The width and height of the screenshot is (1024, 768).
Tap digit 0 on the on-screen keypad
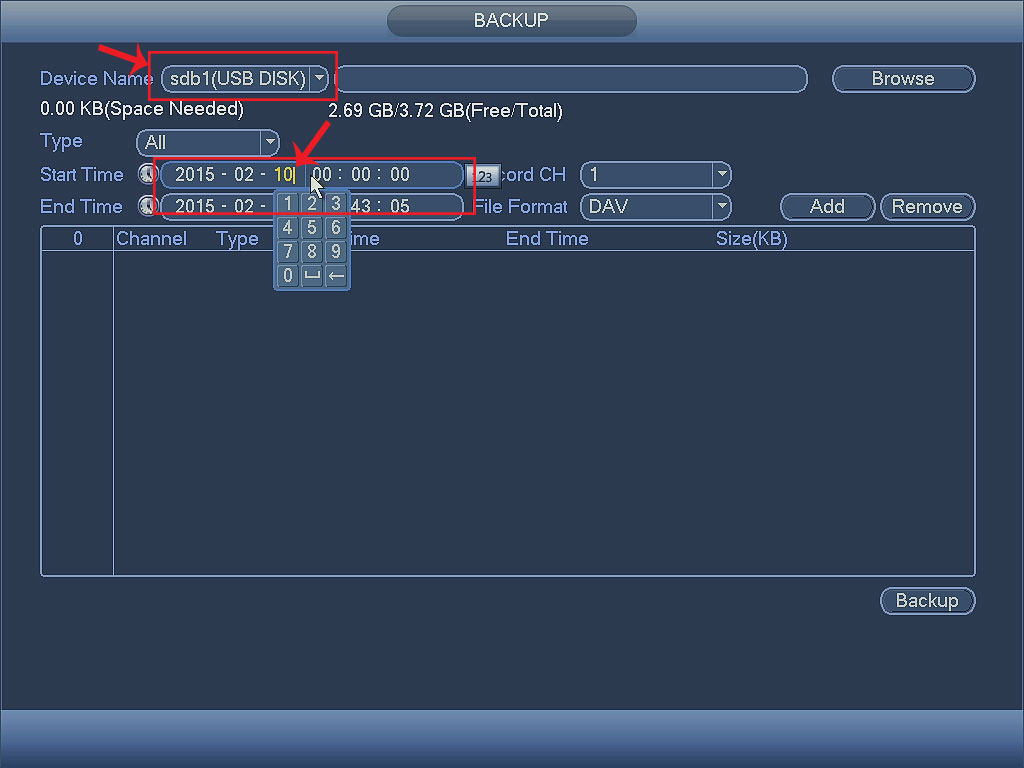288,276
